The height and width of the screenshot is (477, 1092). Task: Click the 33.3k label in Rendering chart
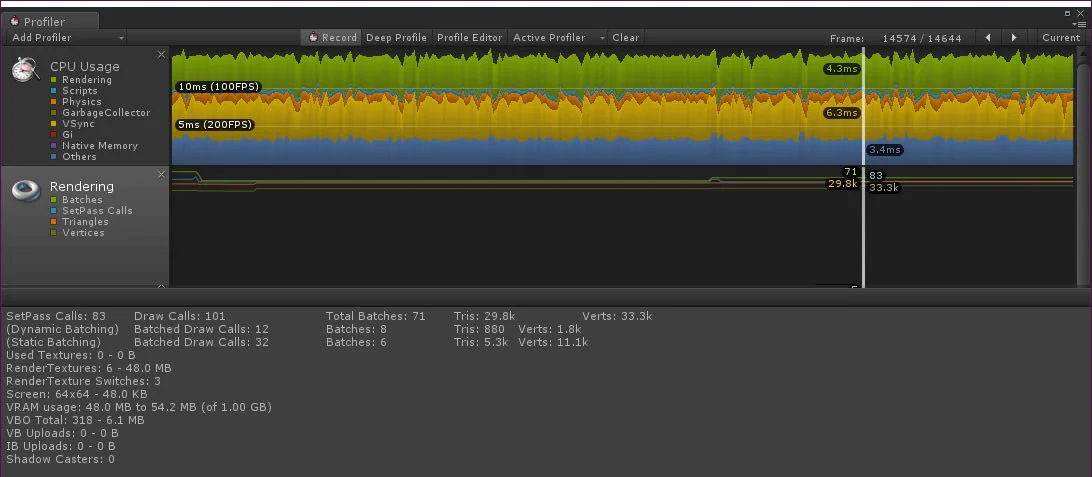(884, 187)
